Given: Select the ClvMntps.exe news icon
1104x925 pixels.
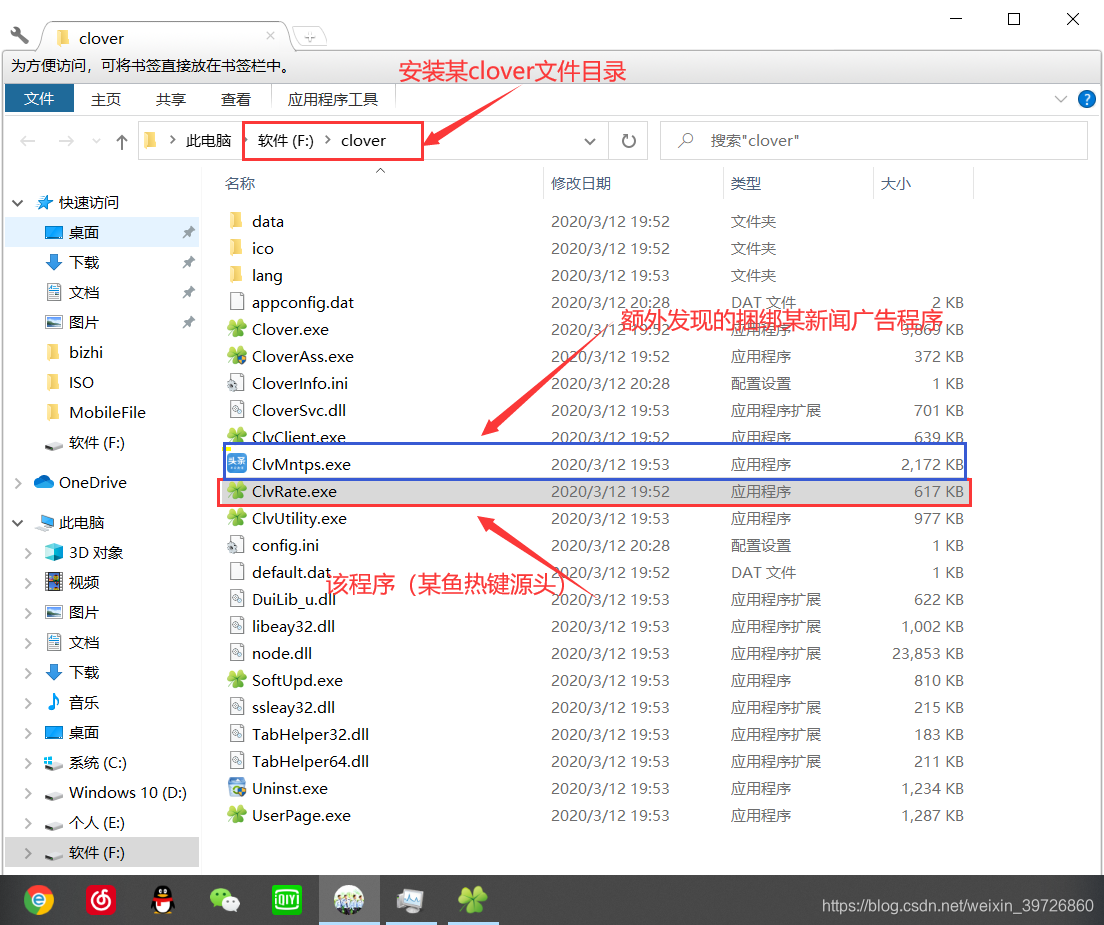Looking at the screenshot, I should (x=237, y=463).
